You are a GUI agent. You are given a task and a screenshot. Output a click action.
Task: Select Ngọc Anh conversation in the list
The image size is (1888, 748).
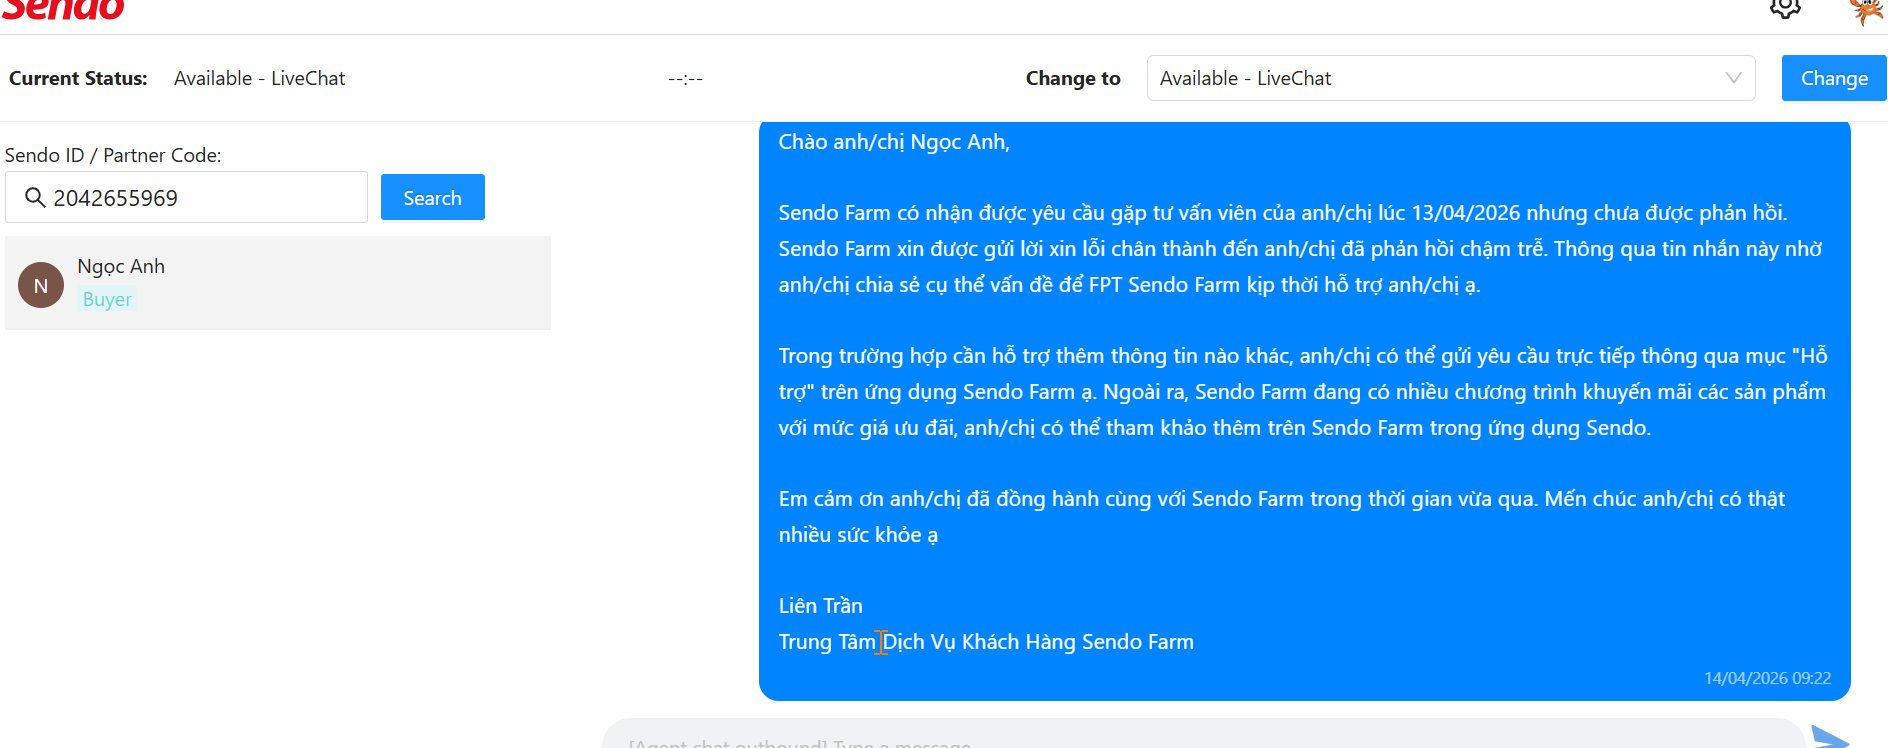tap(278, 283)
